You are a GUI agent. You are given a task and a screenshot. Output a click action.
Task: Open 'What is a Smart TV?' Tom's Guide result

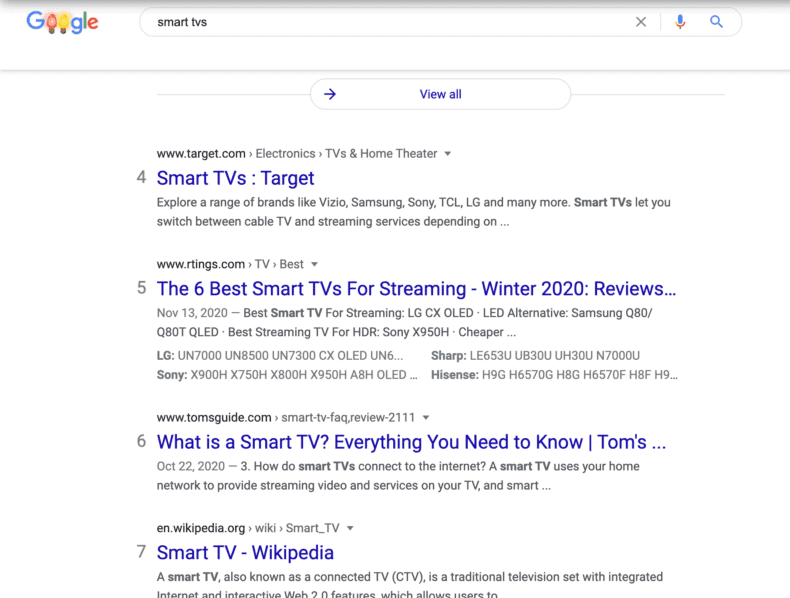point(411,442)
